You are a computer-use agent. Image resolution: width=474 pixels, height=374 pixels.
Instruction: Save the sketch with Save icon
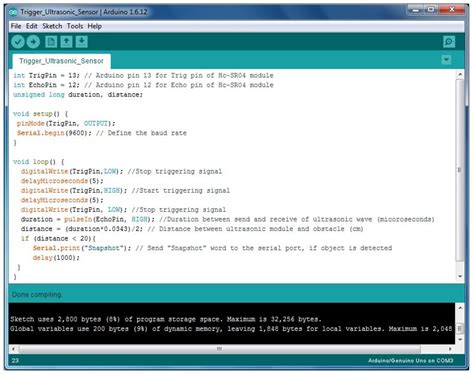82,42
